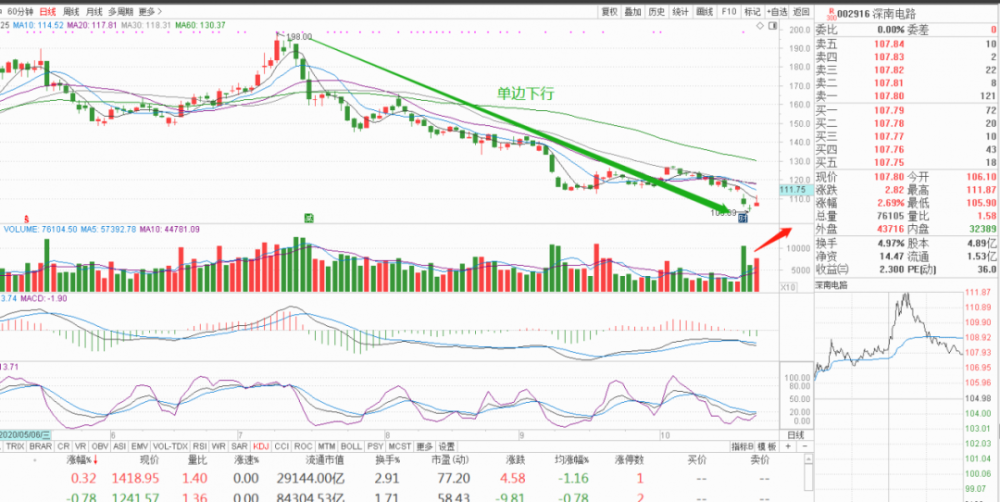
Task: Open 历史 history view
Action: coord(657,11)
